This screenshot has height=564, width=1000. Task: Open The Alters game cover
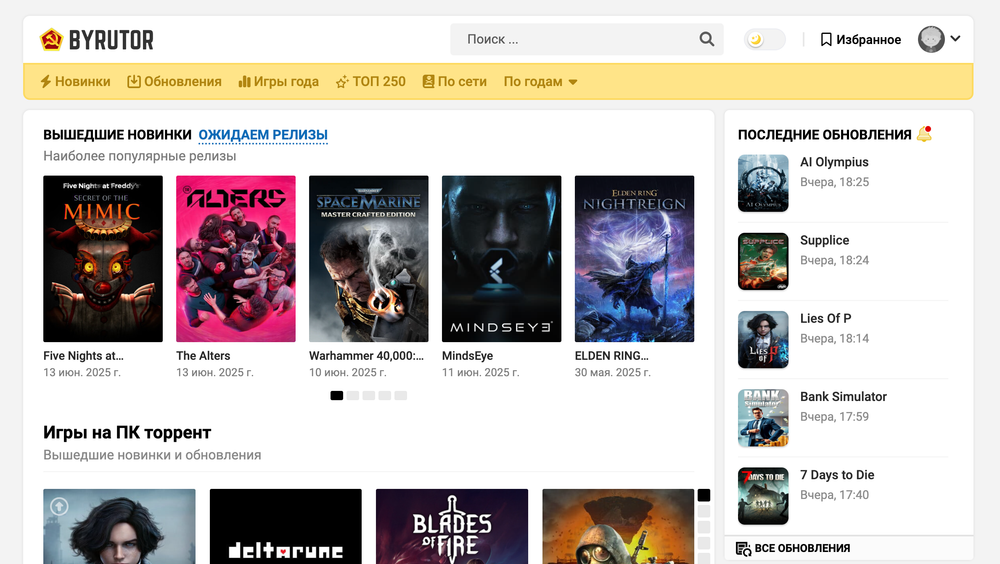(236, 259)
